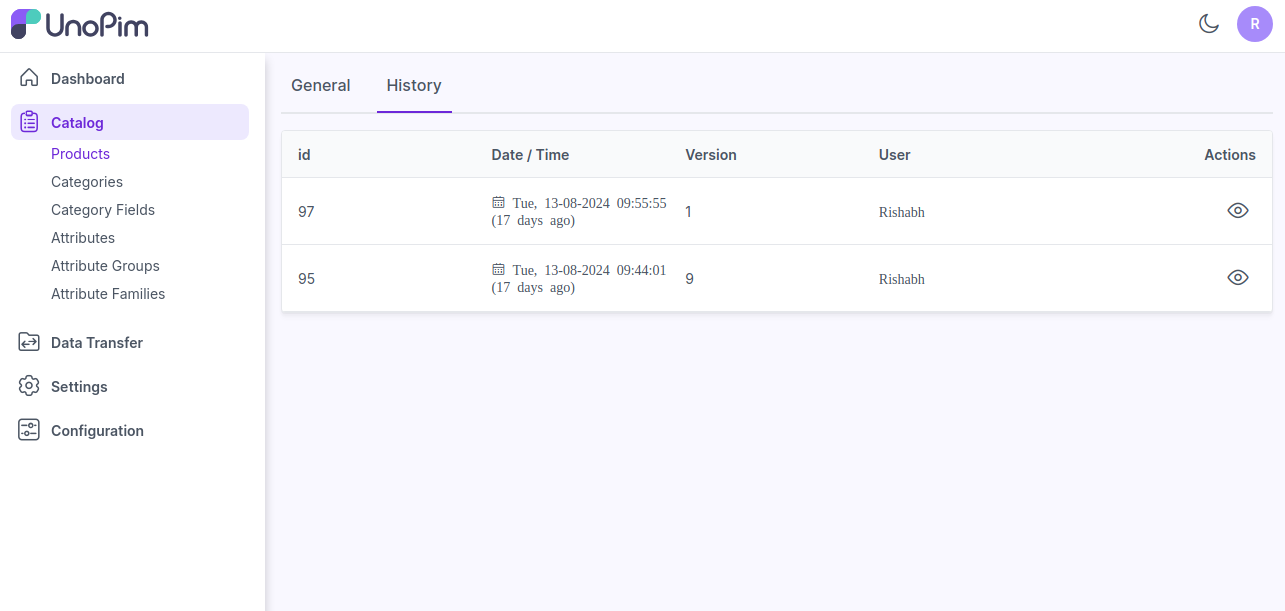Click the Catalog clipboard icon
1285x611 pixels.
(29, 122)
